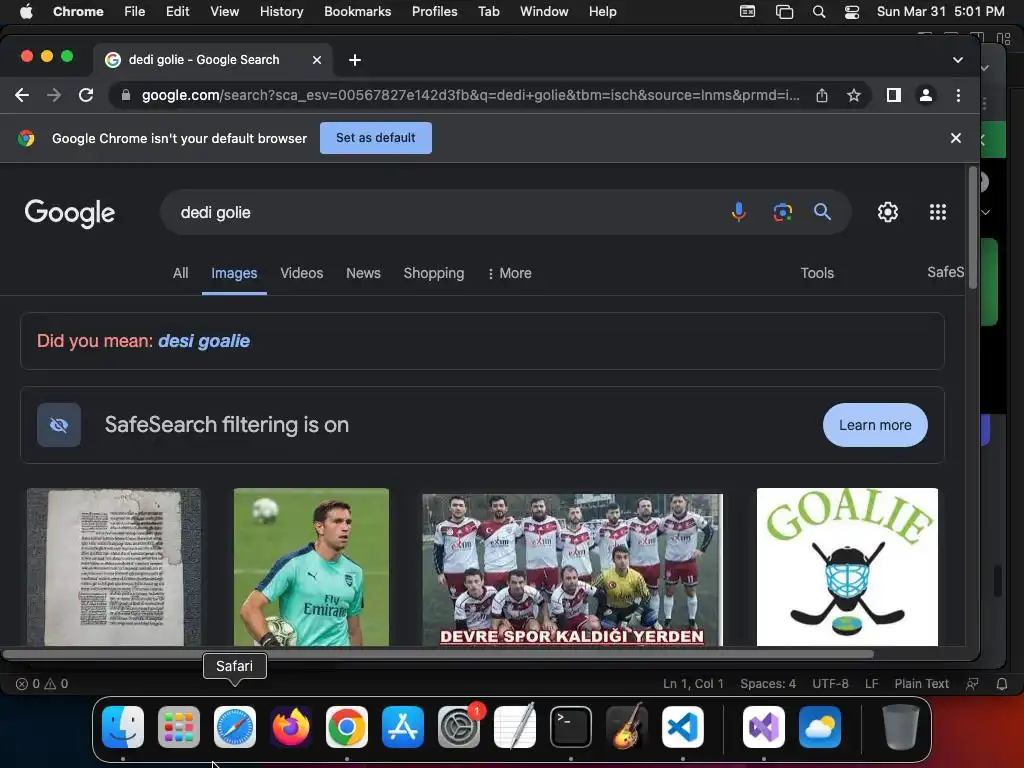Open the GOALIE hockey mask logo image
The image size is (1024, 768).
(x=847, y=567)
